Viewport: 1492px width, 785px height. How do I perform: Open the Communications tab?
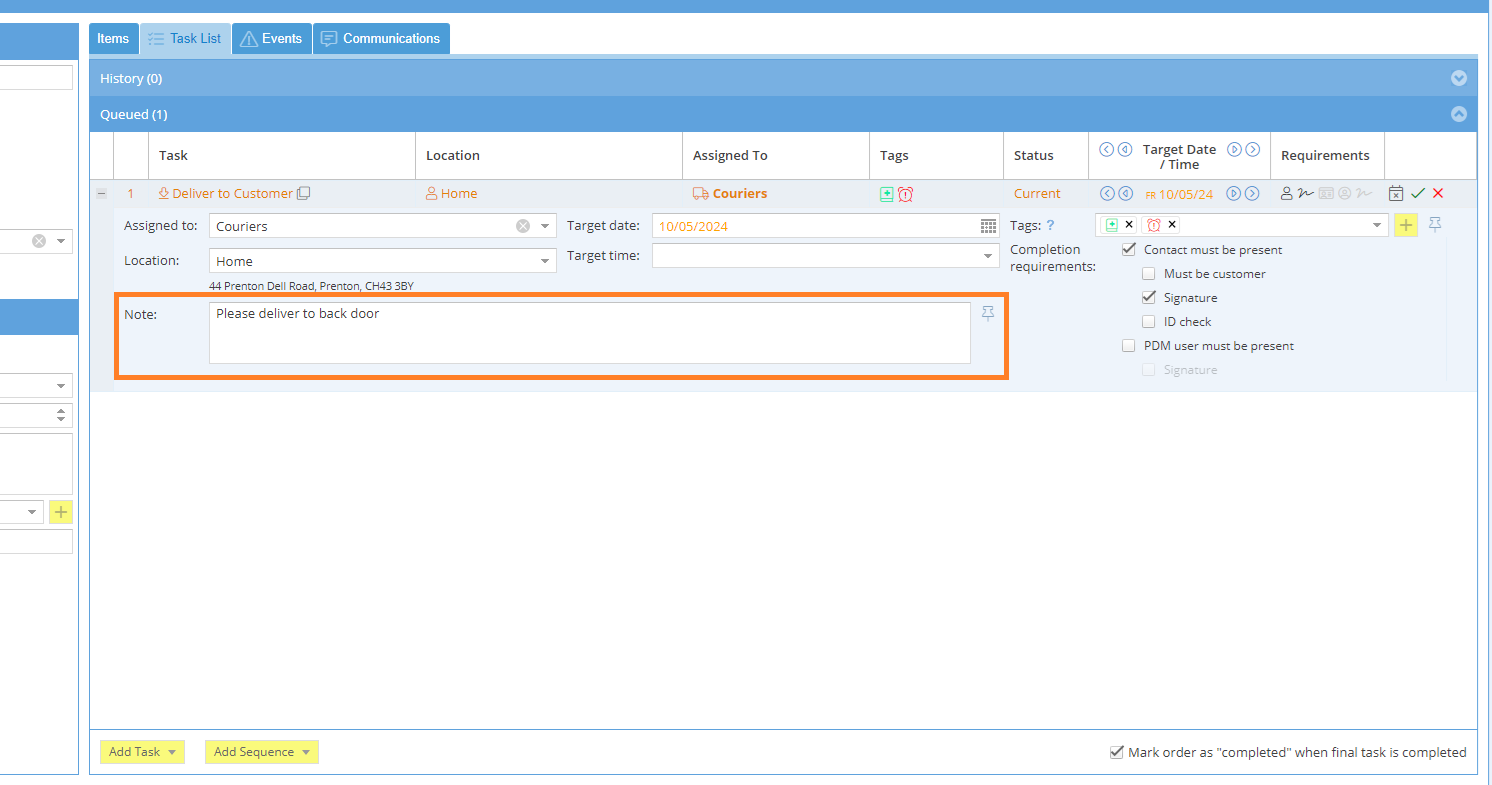(381, 39)
